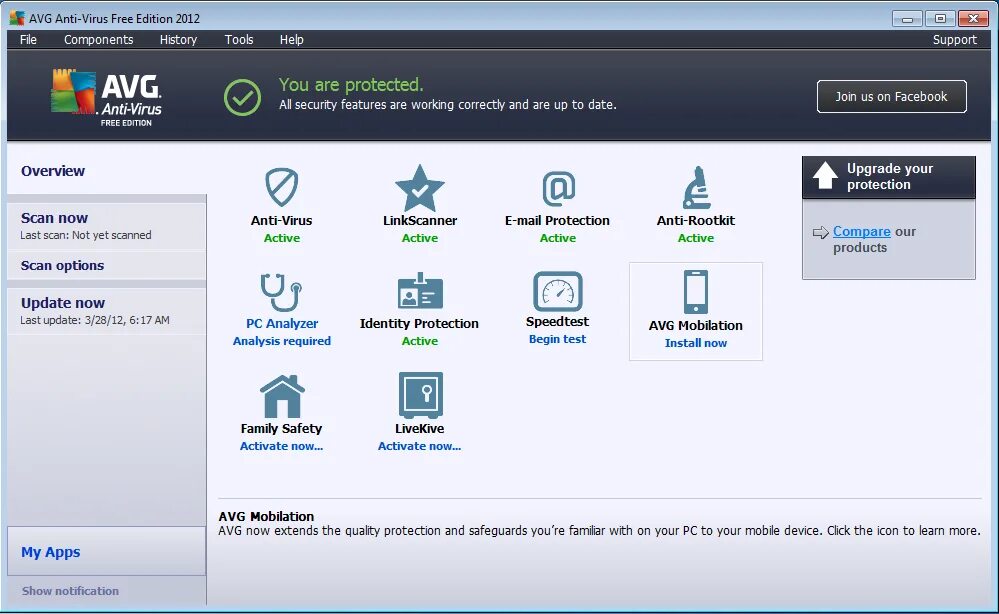The image size is (999, 614).
Task: Click Activate now under Family Safety
Action: [x=282, y=446]
